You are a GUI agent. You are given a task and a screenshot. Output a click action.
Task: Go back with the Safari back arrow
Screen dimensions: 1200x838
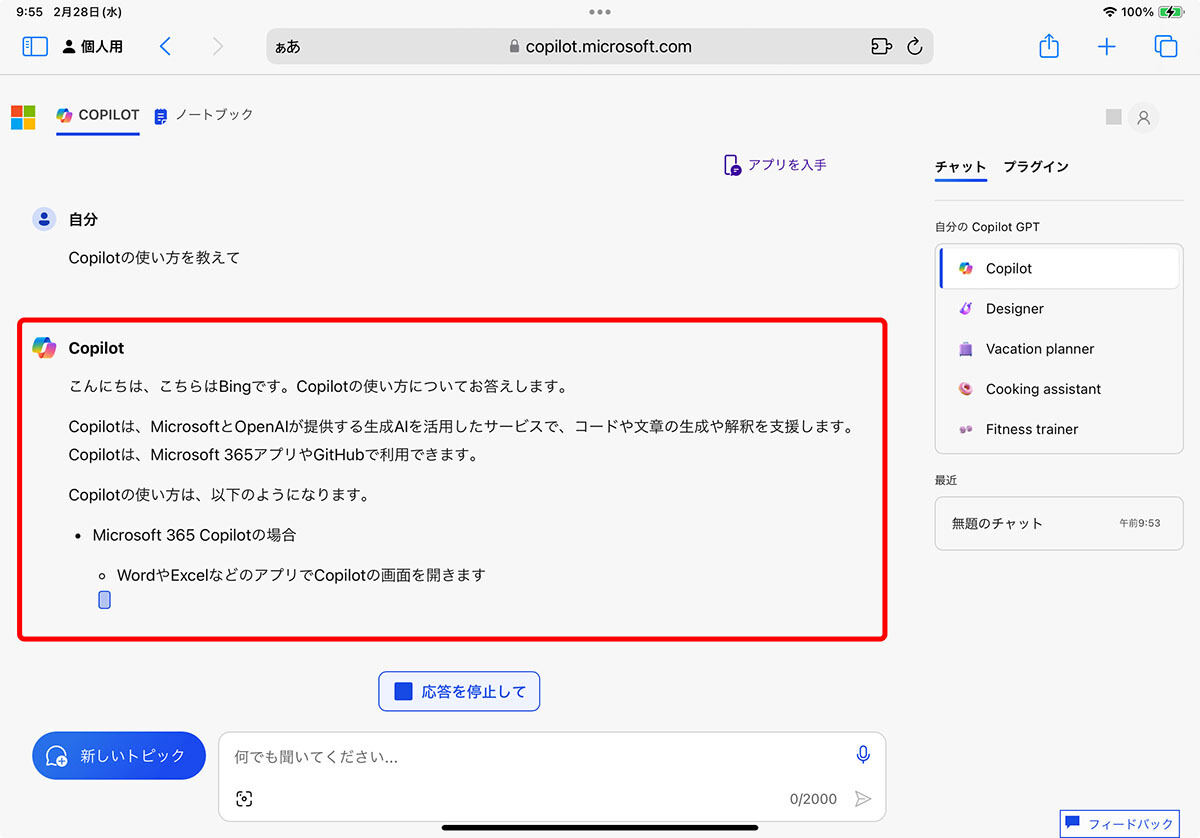(166, 46)
